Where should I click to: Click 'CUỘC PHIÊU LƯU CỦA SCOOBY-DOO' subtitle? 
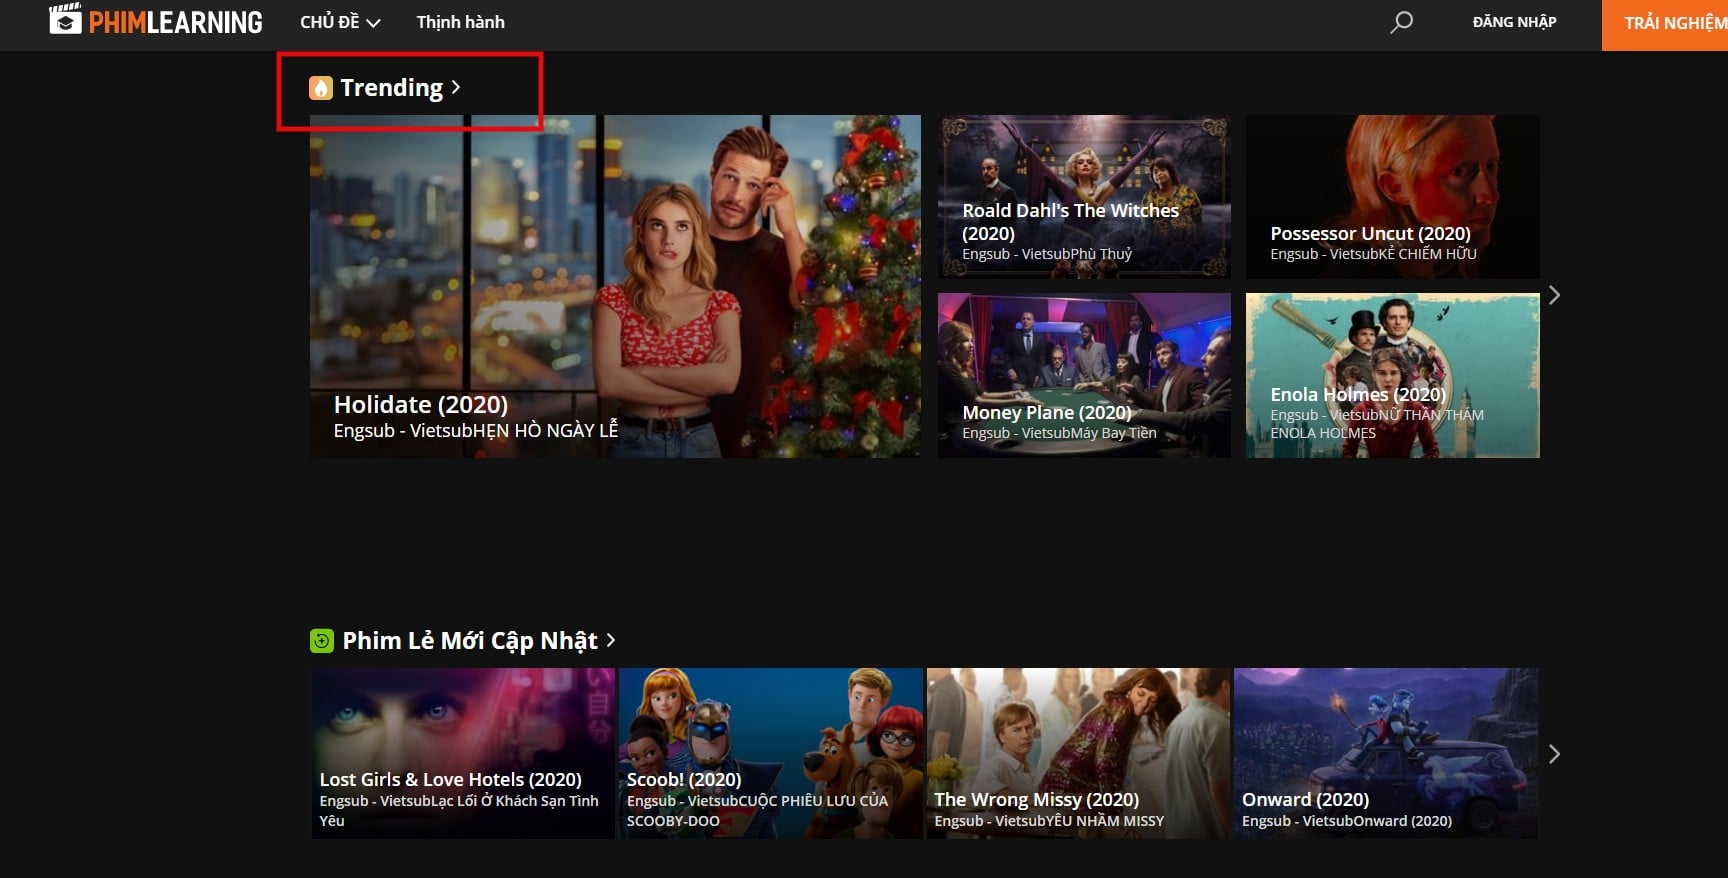click(x=757, y=811)
